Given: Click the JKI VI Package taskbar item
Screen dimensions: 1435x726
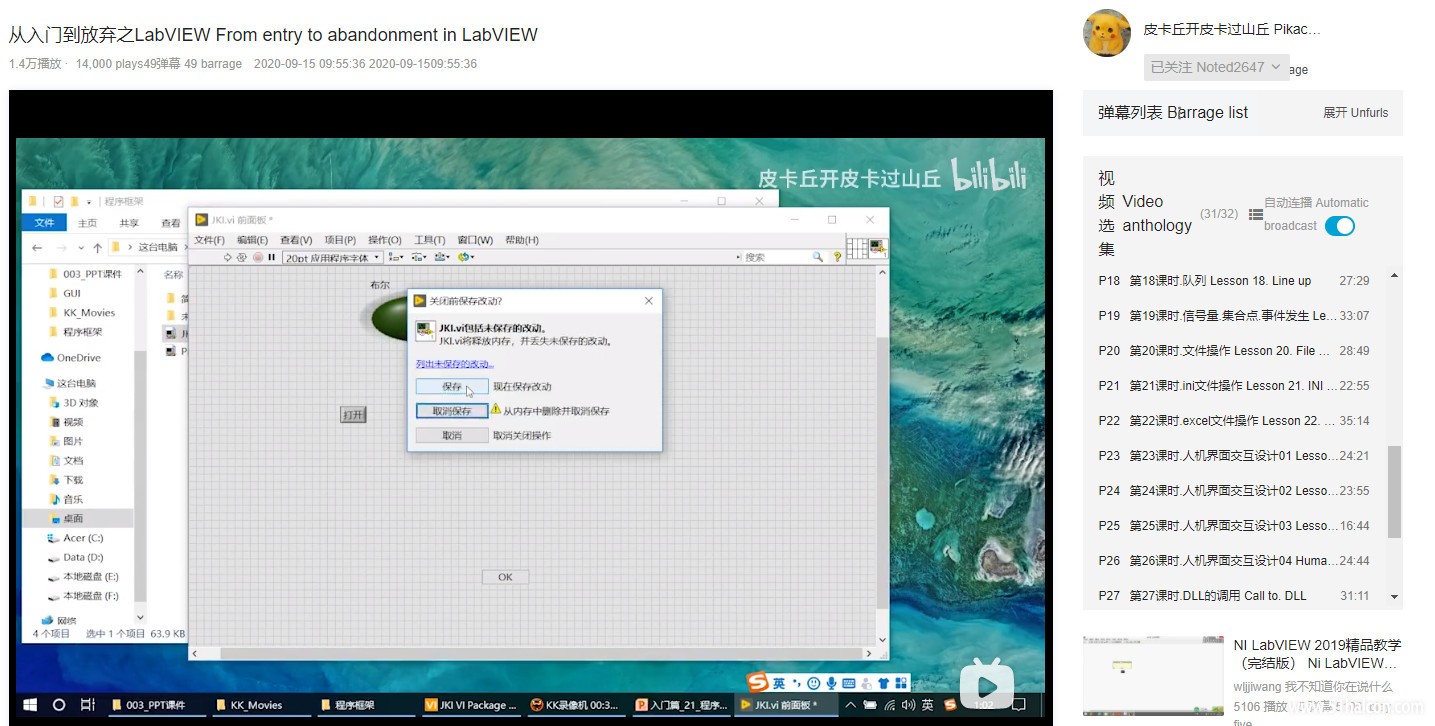Looking at the screenshot, I should pos(470,705).
